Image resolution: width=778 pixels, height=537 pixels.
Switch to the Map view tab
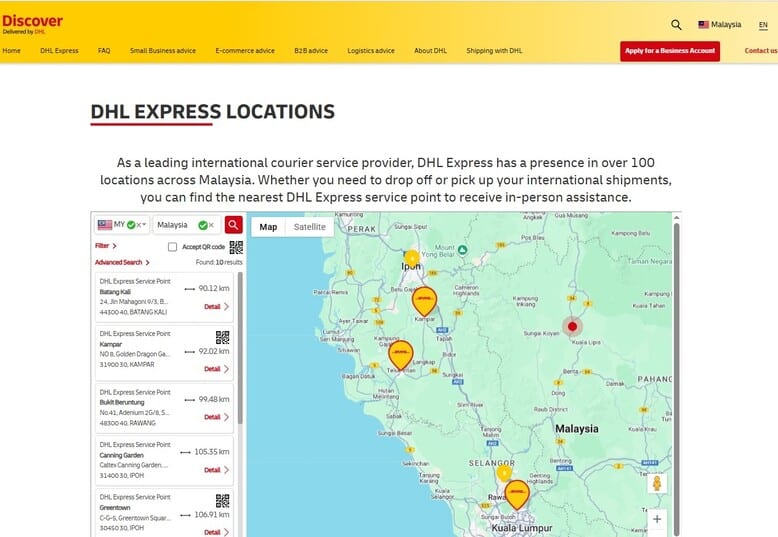[x=268, y=227]
